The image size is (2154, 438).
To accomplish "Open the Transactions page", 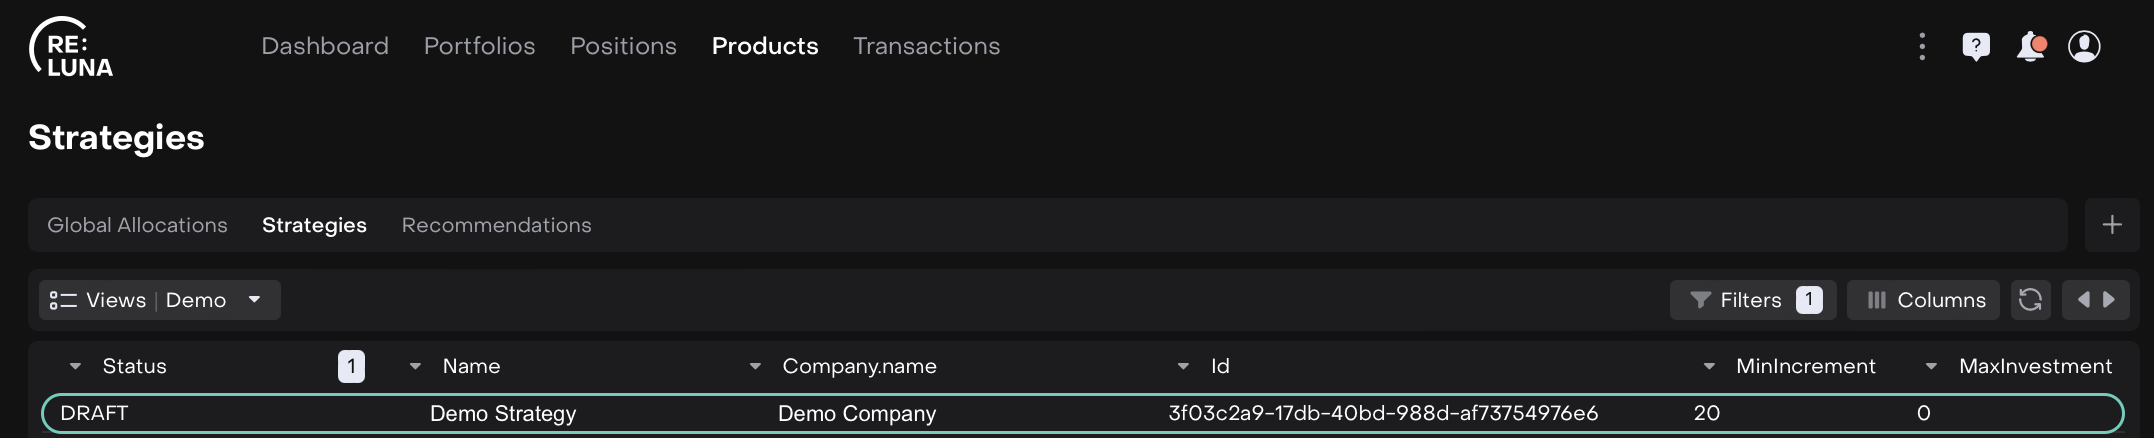I will click(x=926, y=46).
